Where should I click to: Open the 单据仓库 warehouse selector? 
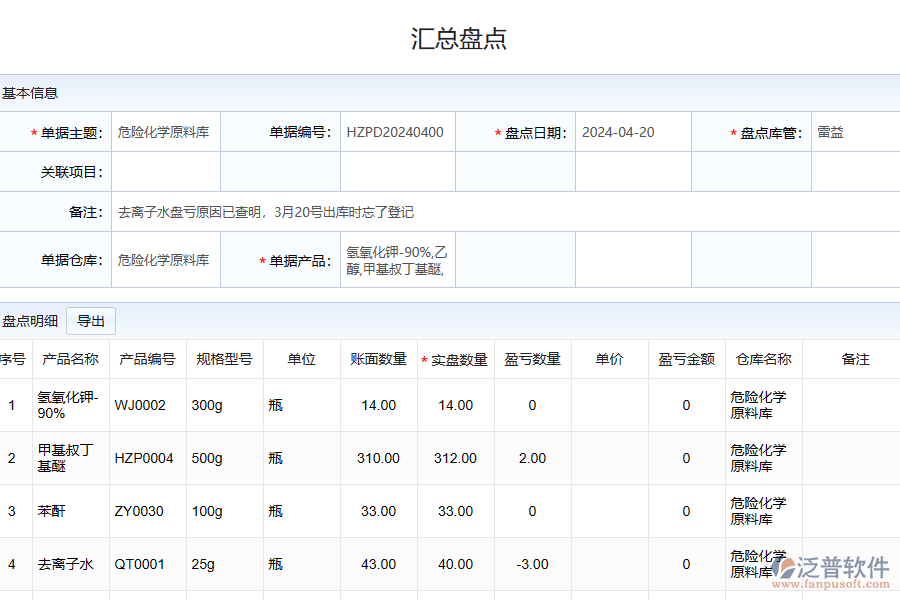pos(165,260)
